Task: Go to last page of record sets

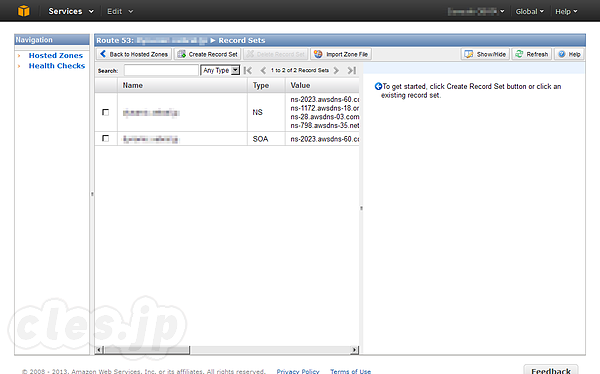Action: coord(352,70)
